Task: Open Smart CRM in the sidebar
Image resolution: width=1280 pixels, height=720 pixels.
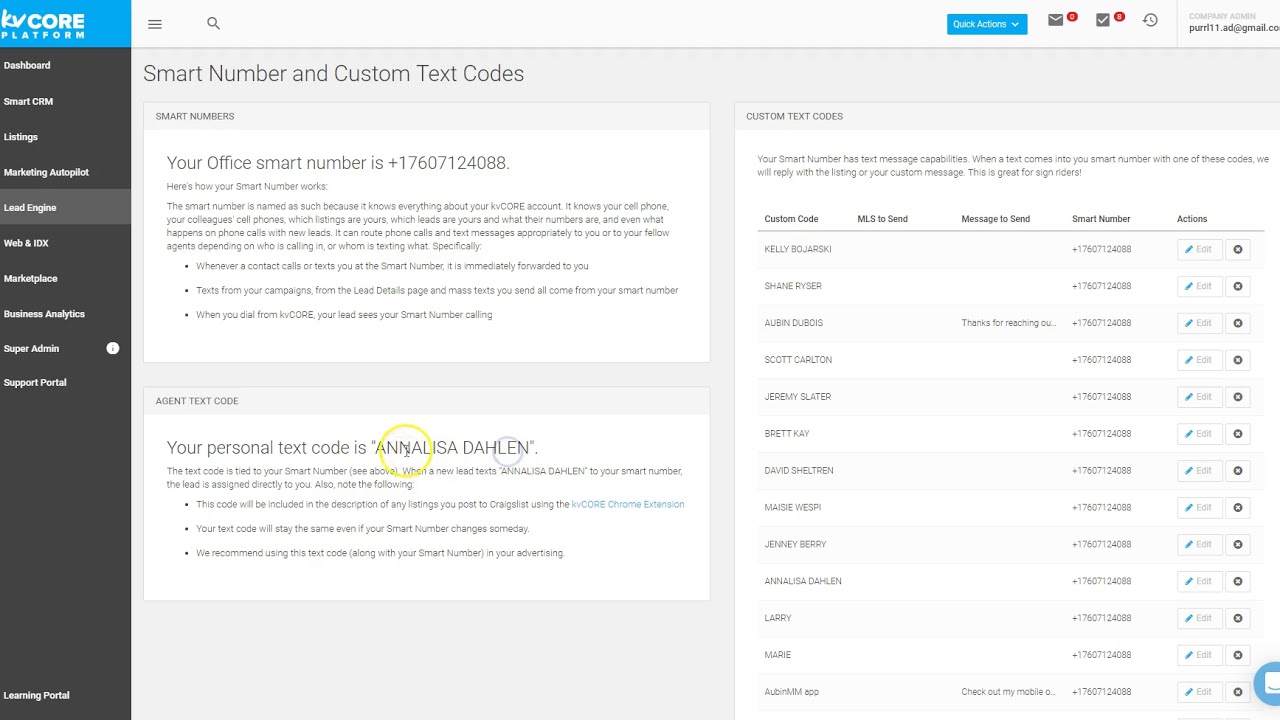Action: (x=28, y=101)
